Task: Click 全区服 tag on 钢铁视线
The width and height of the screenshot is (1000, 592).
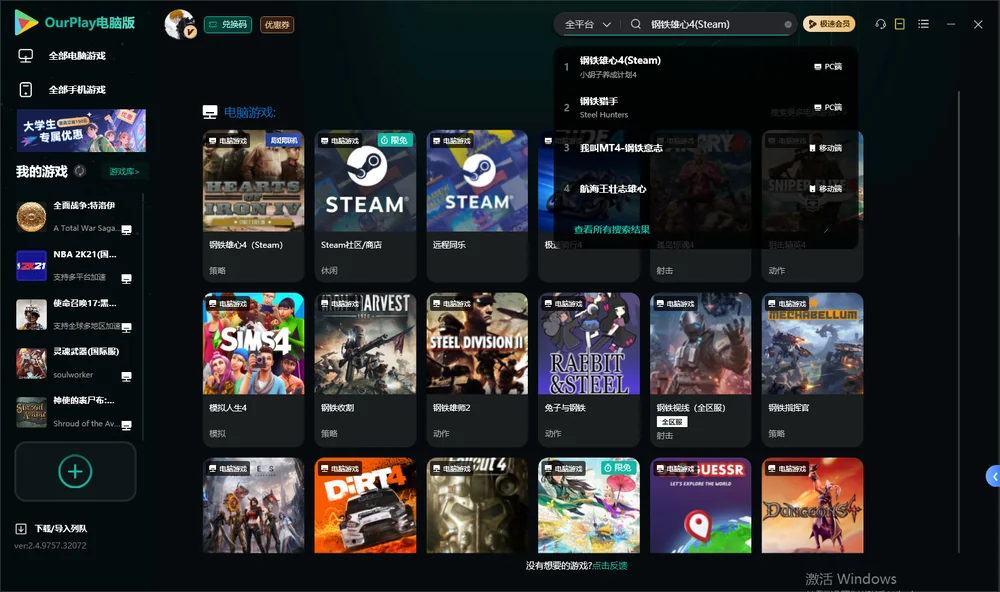Action: 672,422
